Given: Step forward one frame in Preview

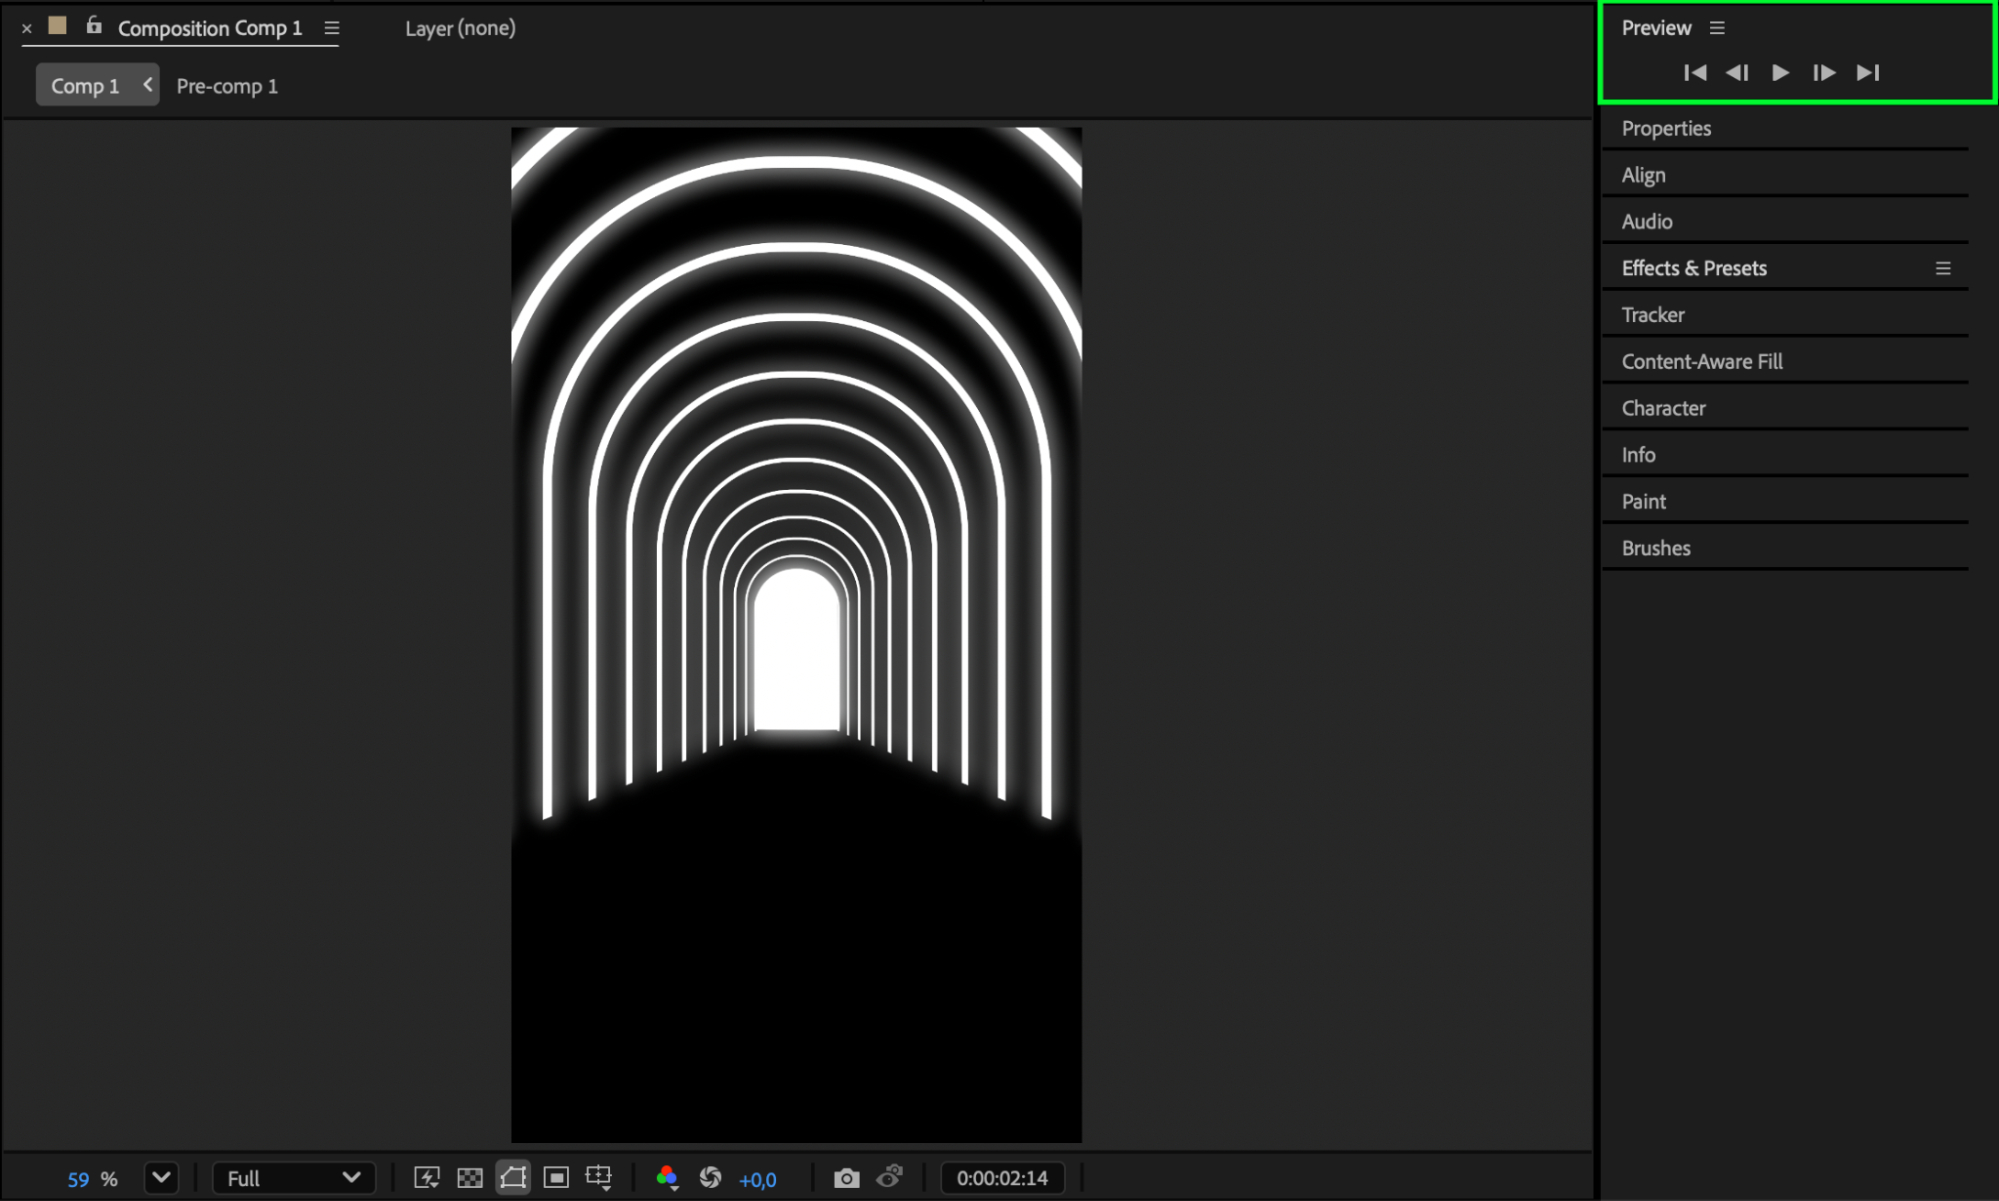Looking at the screenshot, I should click(1823, 72).
